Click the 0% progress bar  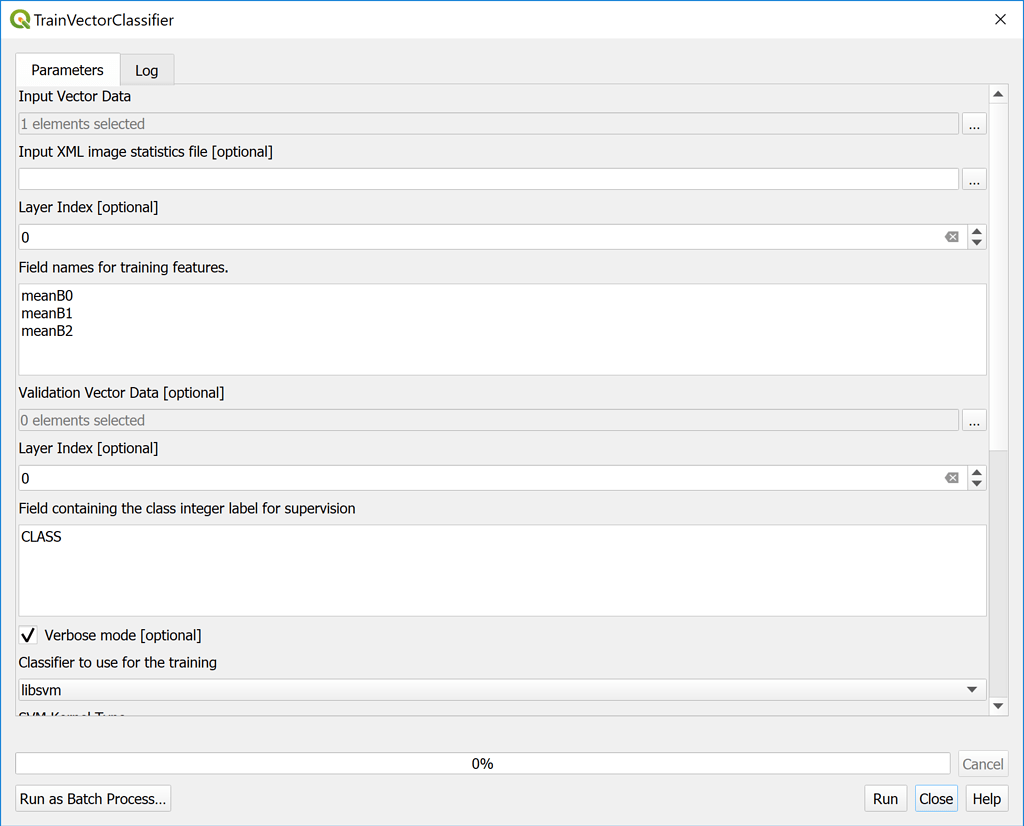pyautogui.click(x=483, y=763)
